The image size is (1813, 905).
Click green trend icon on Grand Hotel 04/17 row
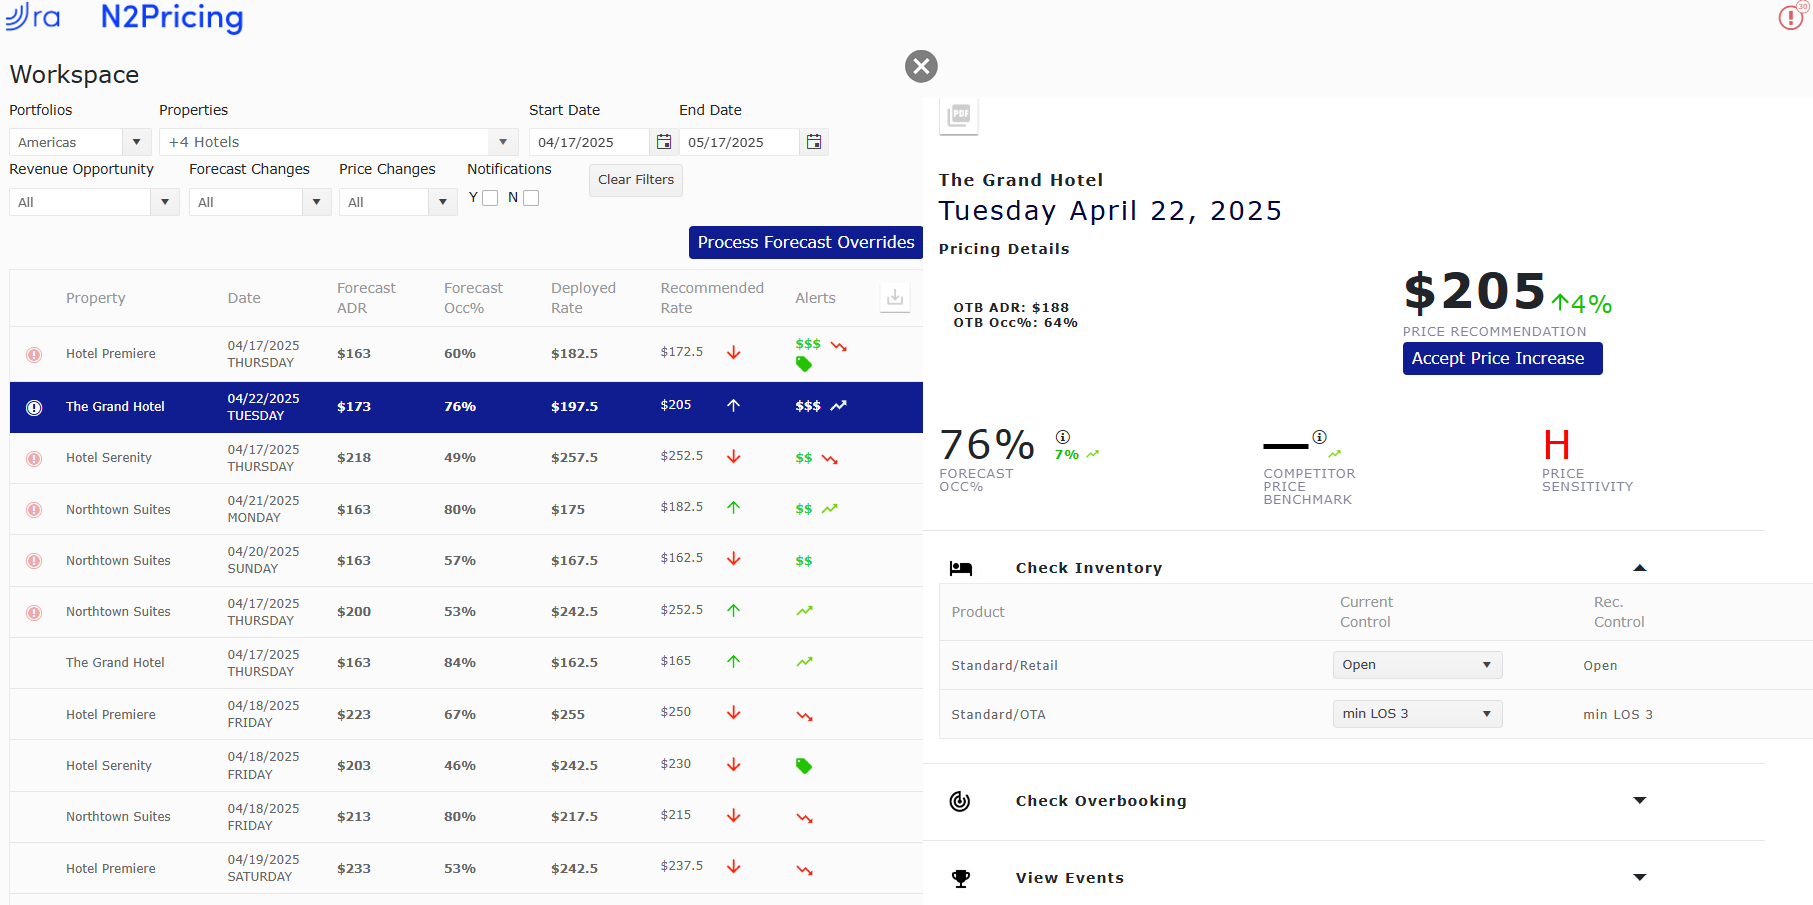click(x=805, y=662)
